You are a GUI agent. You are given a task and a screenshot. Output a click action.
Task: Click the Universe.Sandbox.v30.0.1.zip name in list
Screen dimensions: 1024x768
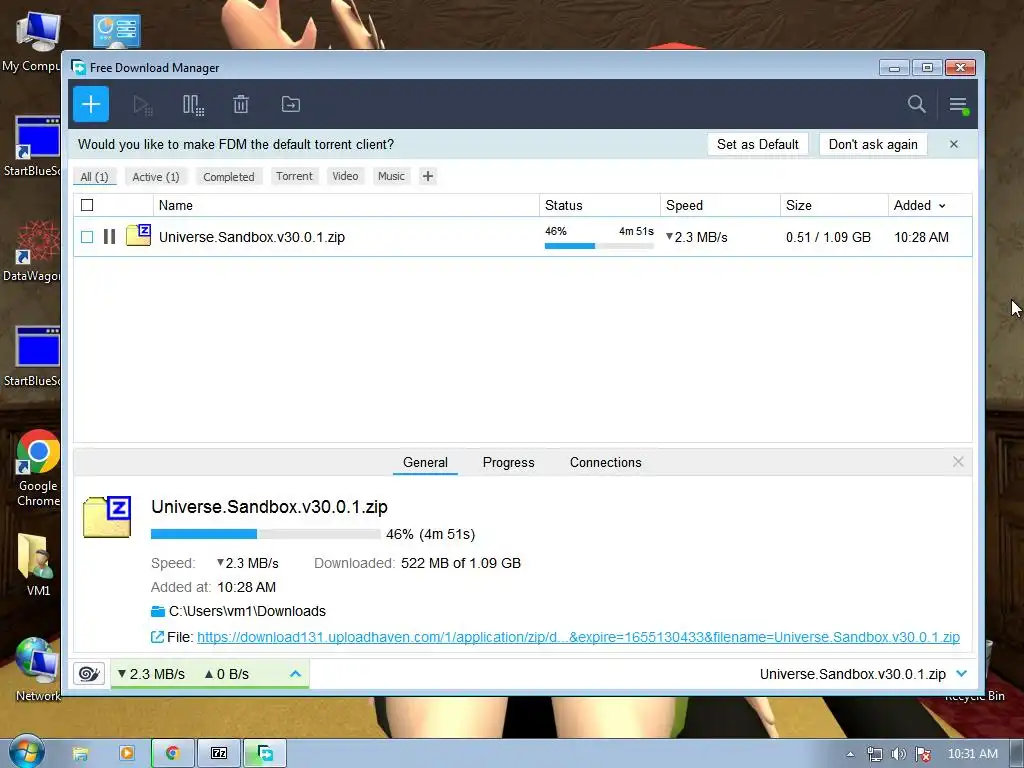(251, 237)
